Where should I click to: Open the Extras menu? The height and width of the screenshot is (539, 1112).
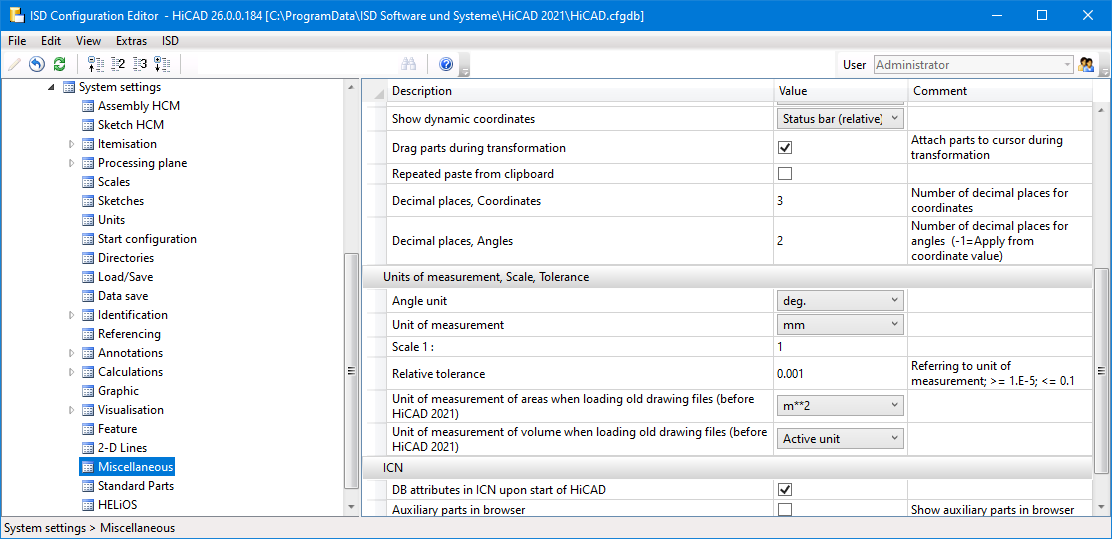(131, 41)
